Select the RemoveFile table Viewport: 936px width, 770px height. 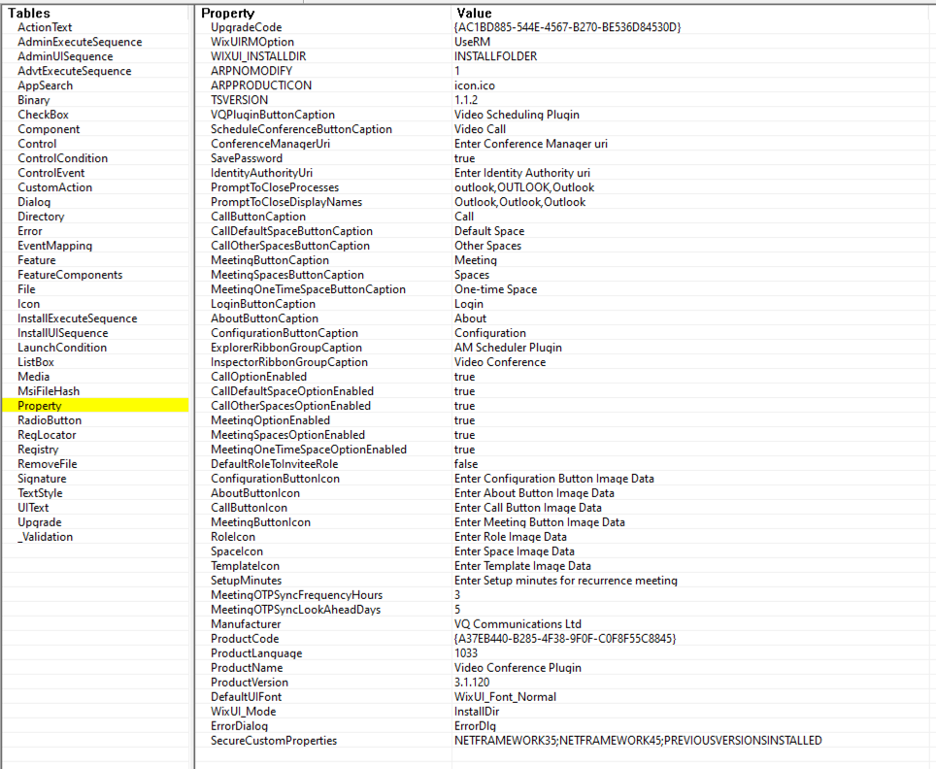click(x=47, y=464)
